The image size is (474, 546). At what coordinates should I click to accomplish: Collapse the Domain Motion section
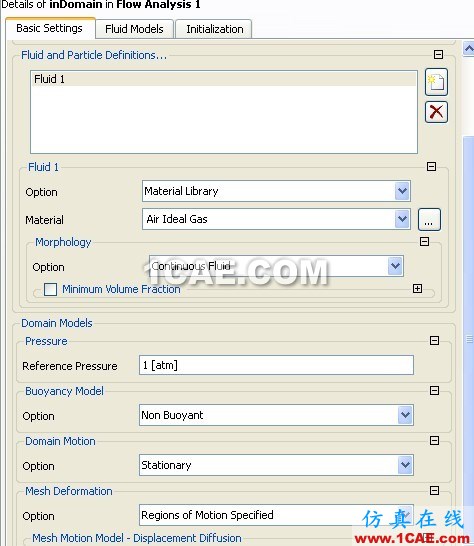(x=434, y=440)
